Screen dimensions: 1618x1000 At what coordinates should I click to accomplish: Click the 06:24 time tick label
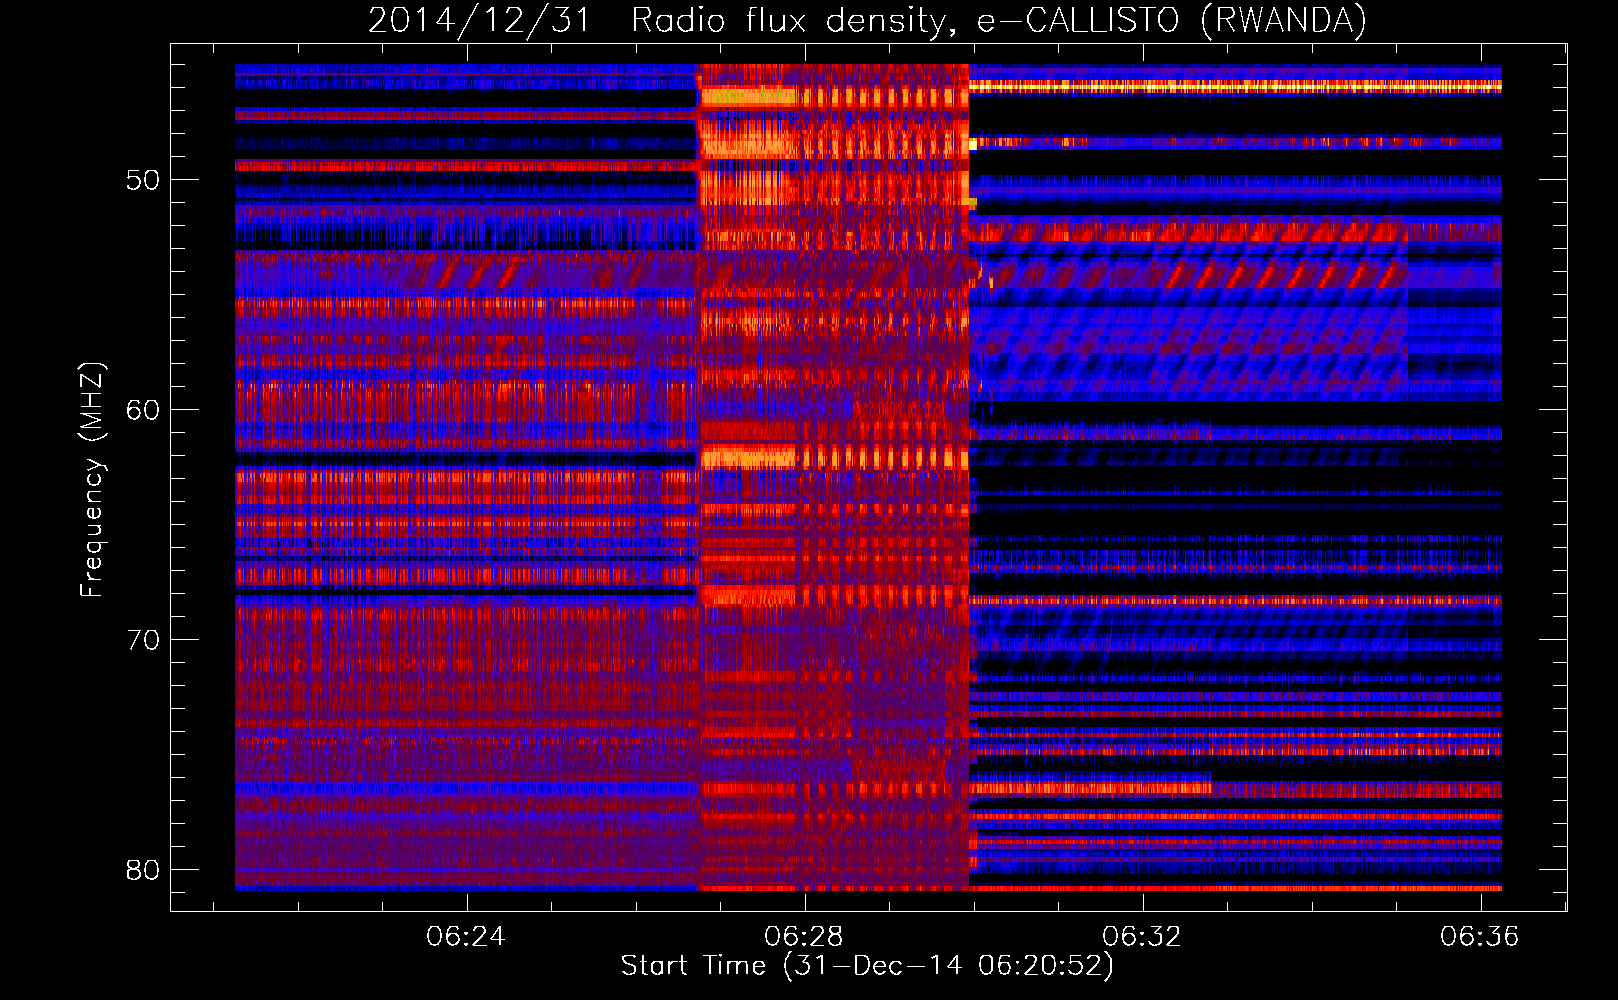click(466, 937)
